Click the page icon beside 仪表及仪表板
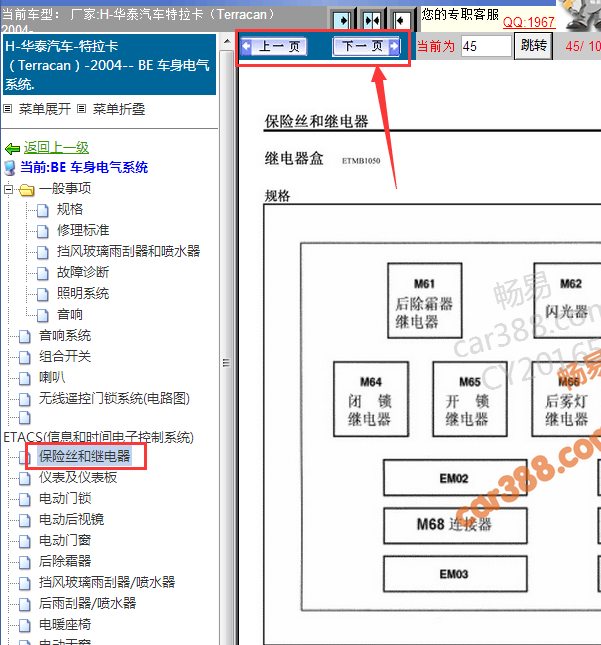 coord(25,478)
